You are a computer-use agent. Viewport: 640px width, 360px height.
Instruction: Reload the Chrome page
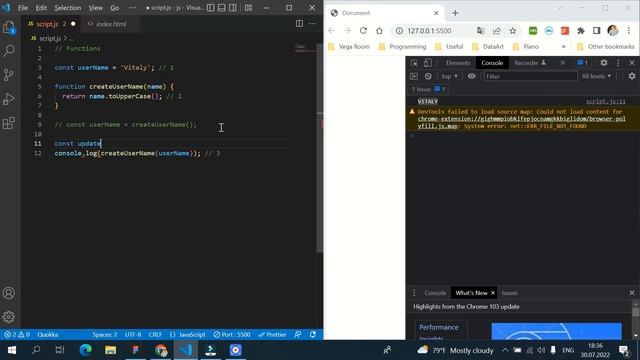point(363,31)
